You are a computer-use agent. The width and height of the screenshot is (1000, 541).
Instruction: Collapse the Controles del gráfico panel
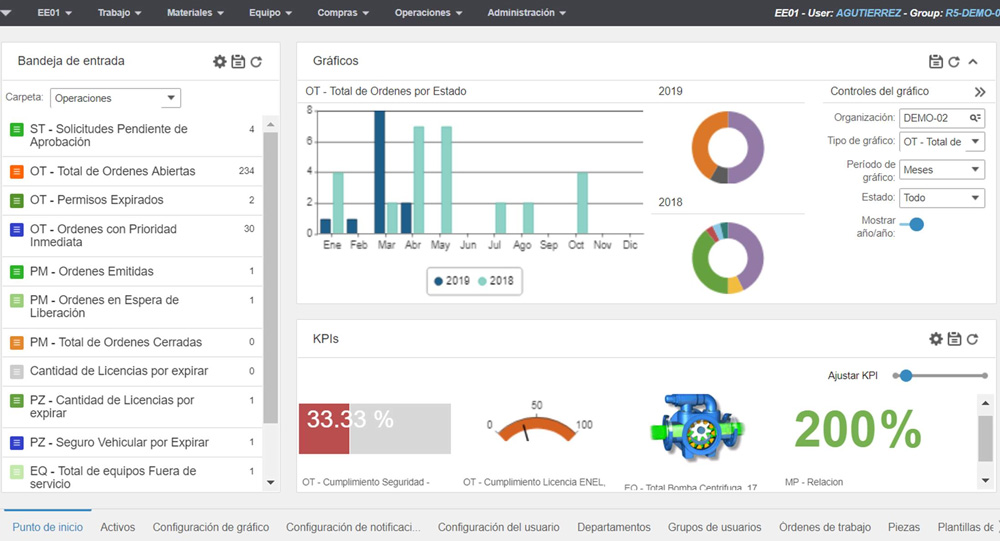(x=980, y=92)
